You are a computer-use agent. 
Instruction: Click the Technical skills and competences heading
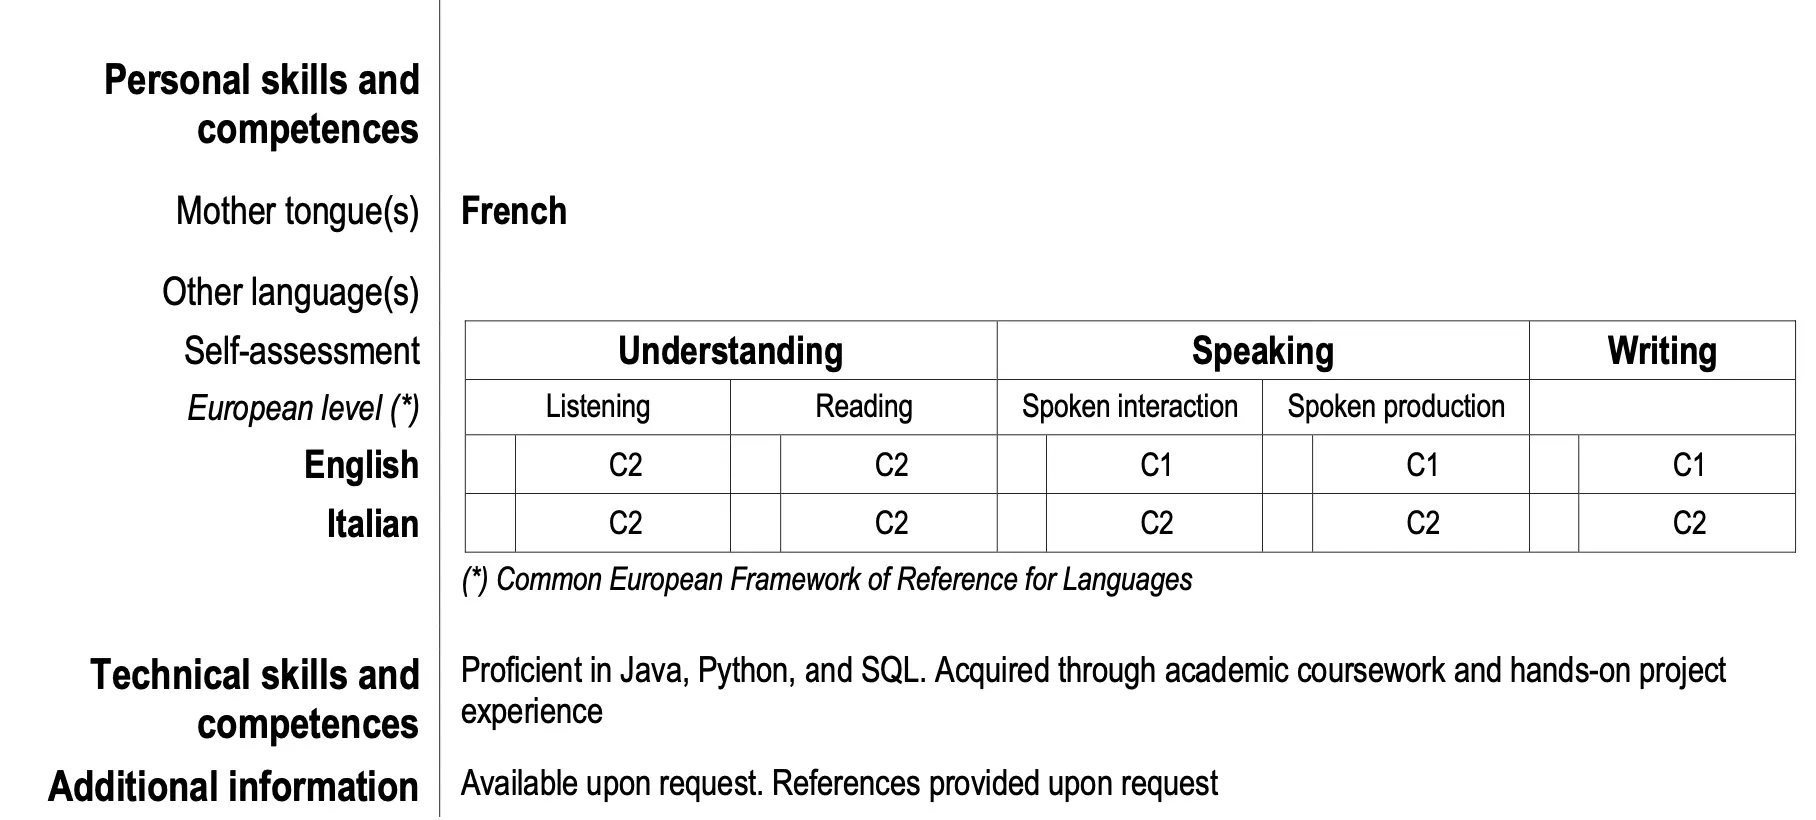pos(255,699)
